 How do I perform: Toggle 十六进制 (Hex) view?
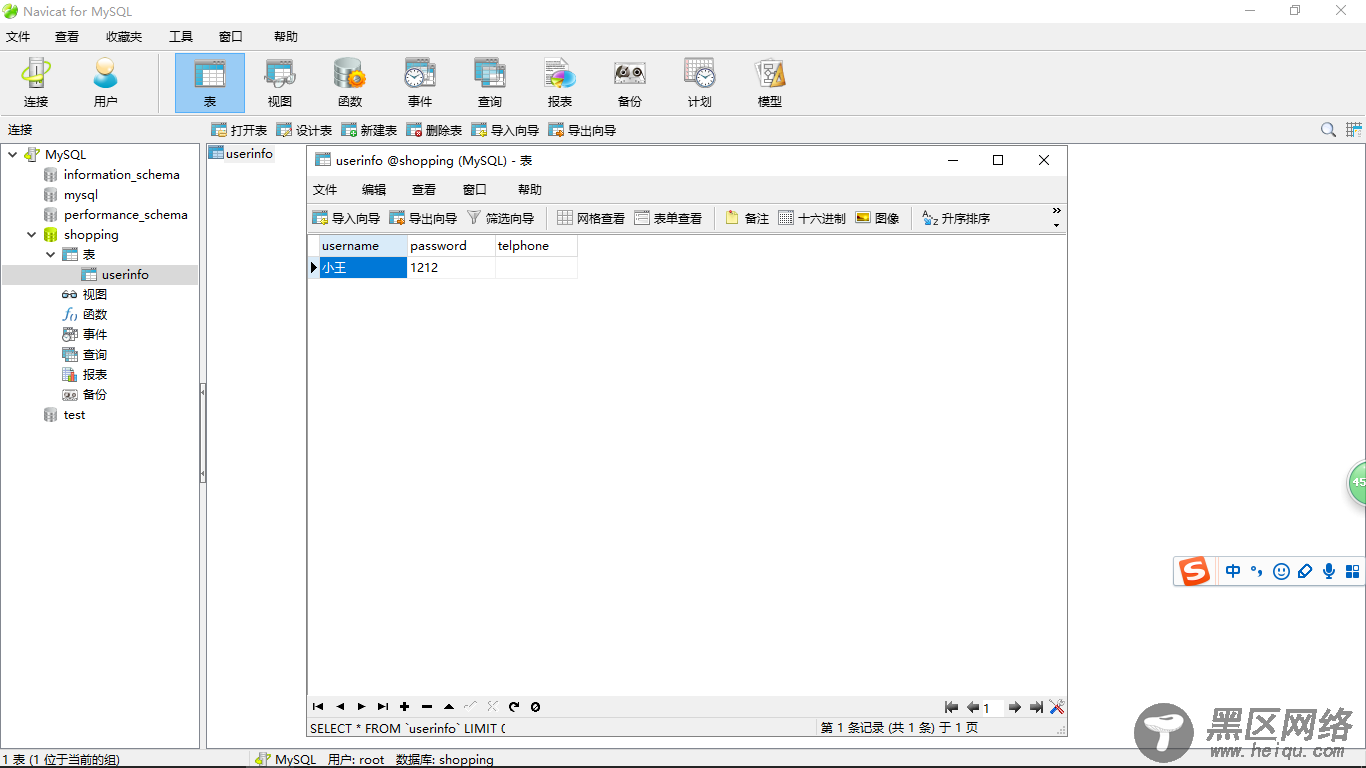tap(812, 218)
